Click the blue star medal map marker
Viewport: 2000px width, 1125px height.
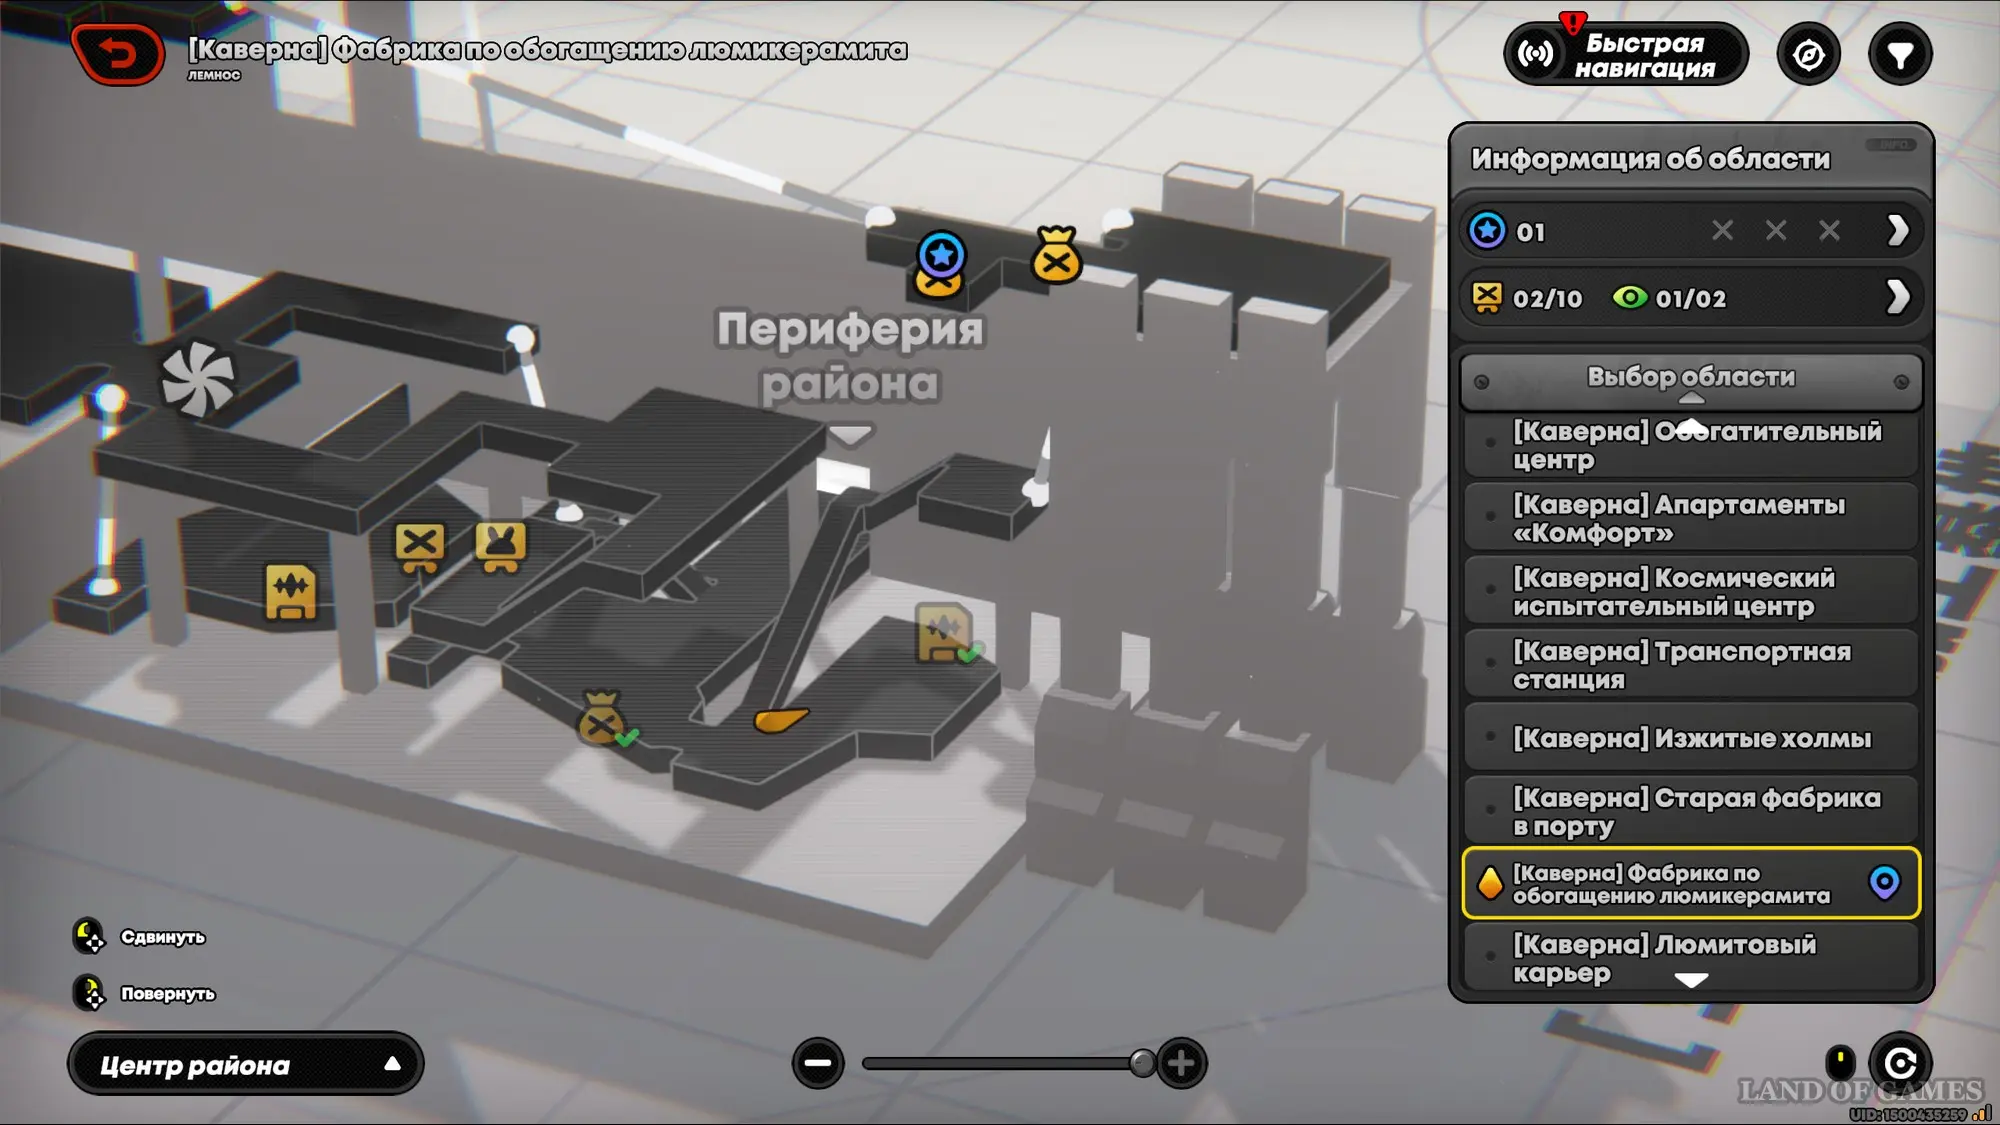(x=941, y=255)
